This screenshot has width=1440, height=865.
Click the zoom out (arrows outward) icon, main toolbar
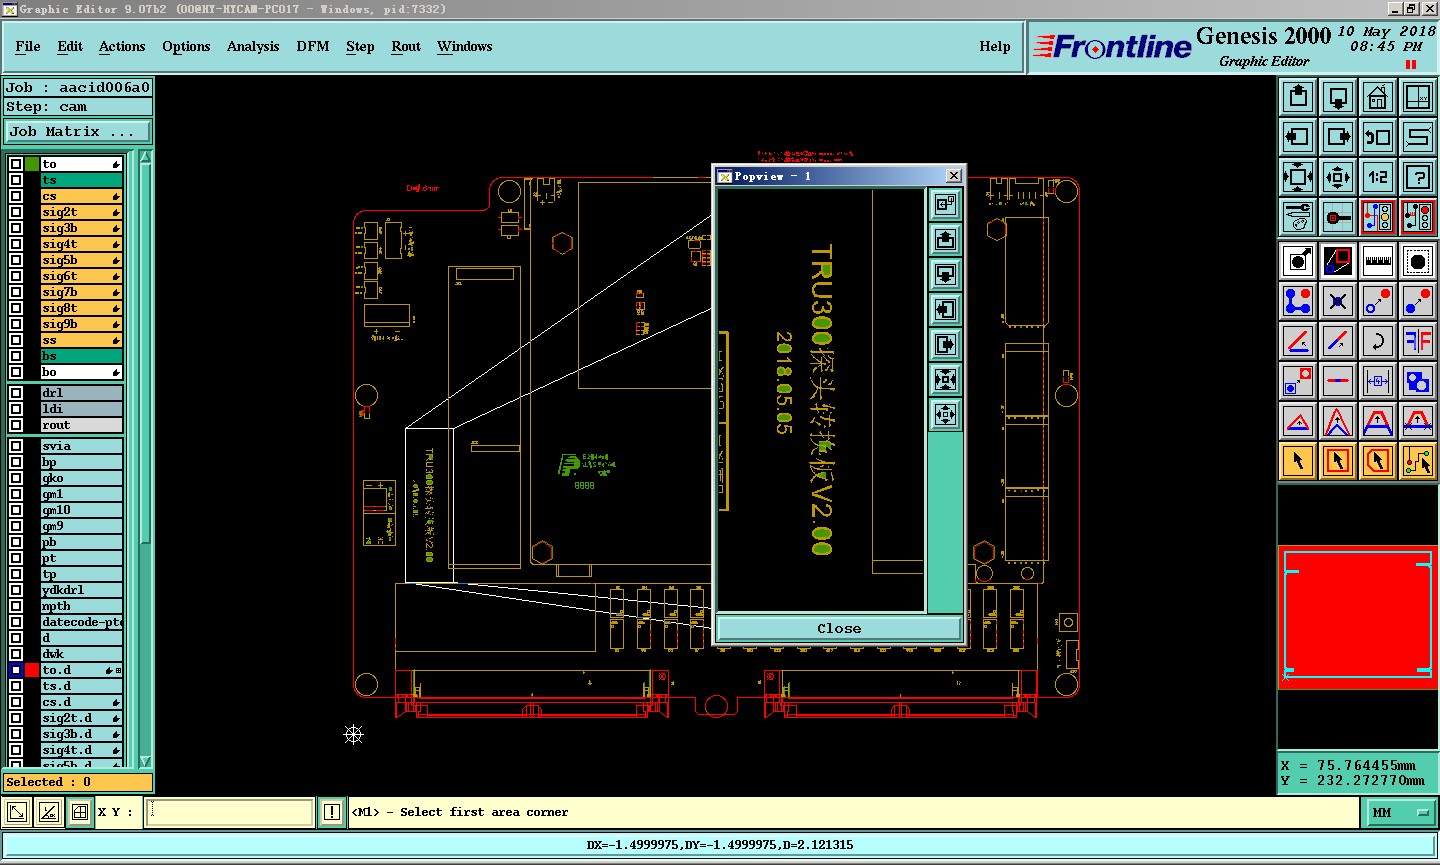coord(1338,177)
